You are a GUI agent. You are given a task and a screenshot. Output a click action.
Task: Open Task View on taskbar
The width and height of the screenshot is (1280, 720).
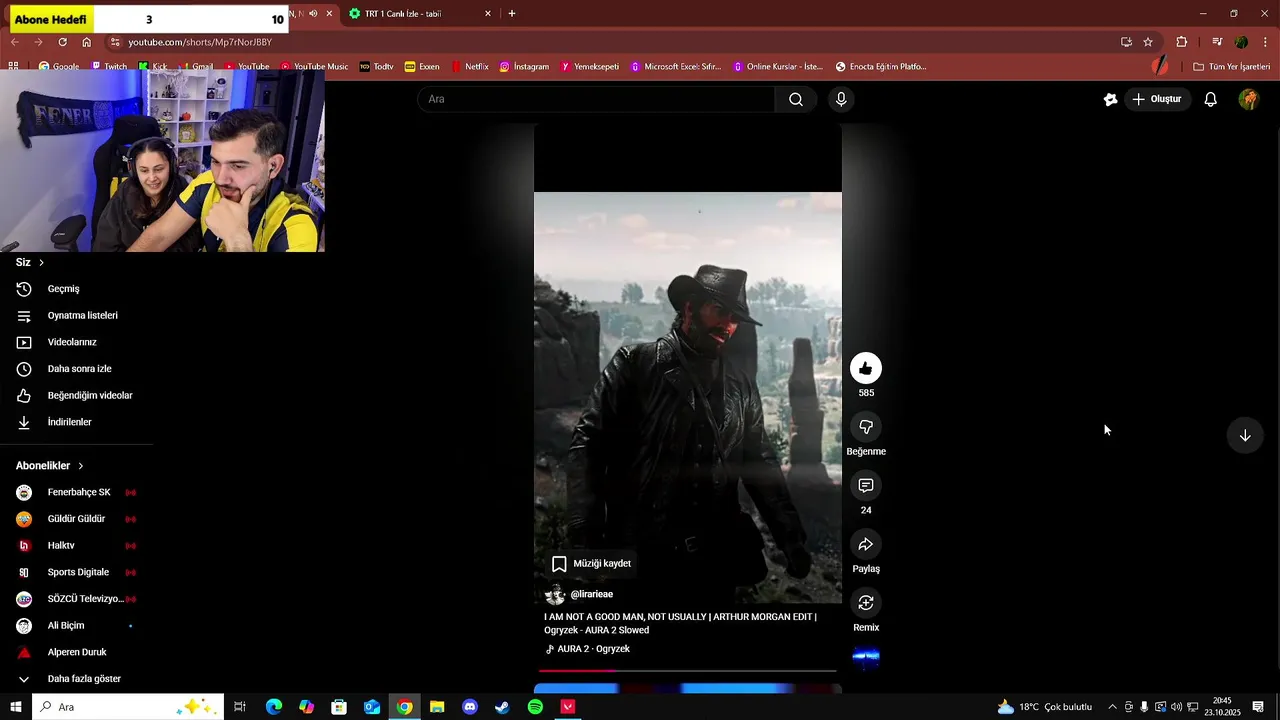click(240, 707)
